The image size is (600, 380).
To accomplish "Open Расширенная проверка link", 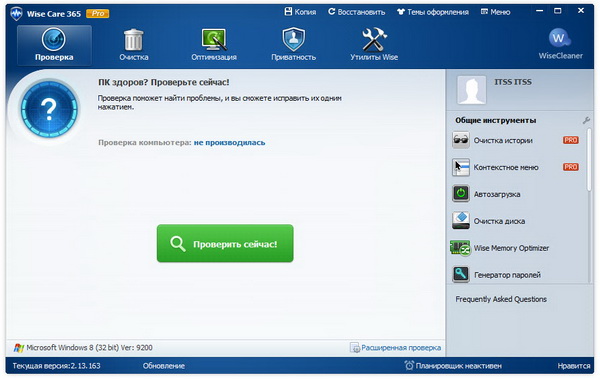I will (401, 348).
